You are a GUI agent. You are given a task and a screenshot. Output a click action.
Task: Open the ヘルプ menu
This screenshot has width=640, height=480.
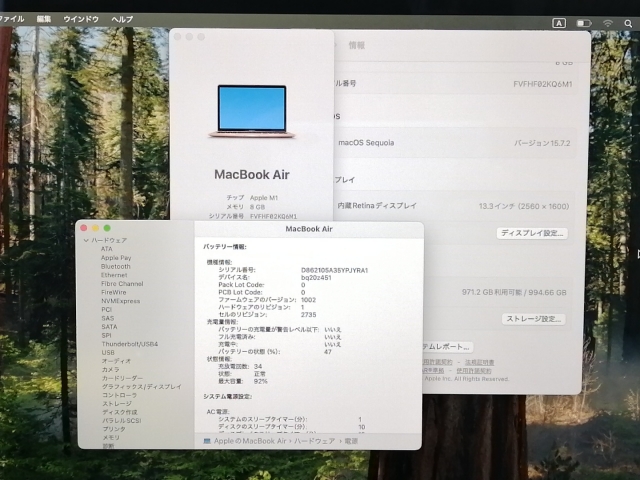(122, 19)
